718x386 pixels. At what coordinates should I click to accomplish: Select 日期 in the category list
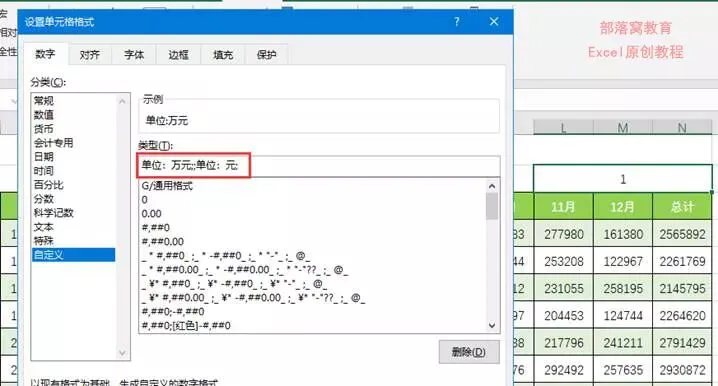click(73, 157)
